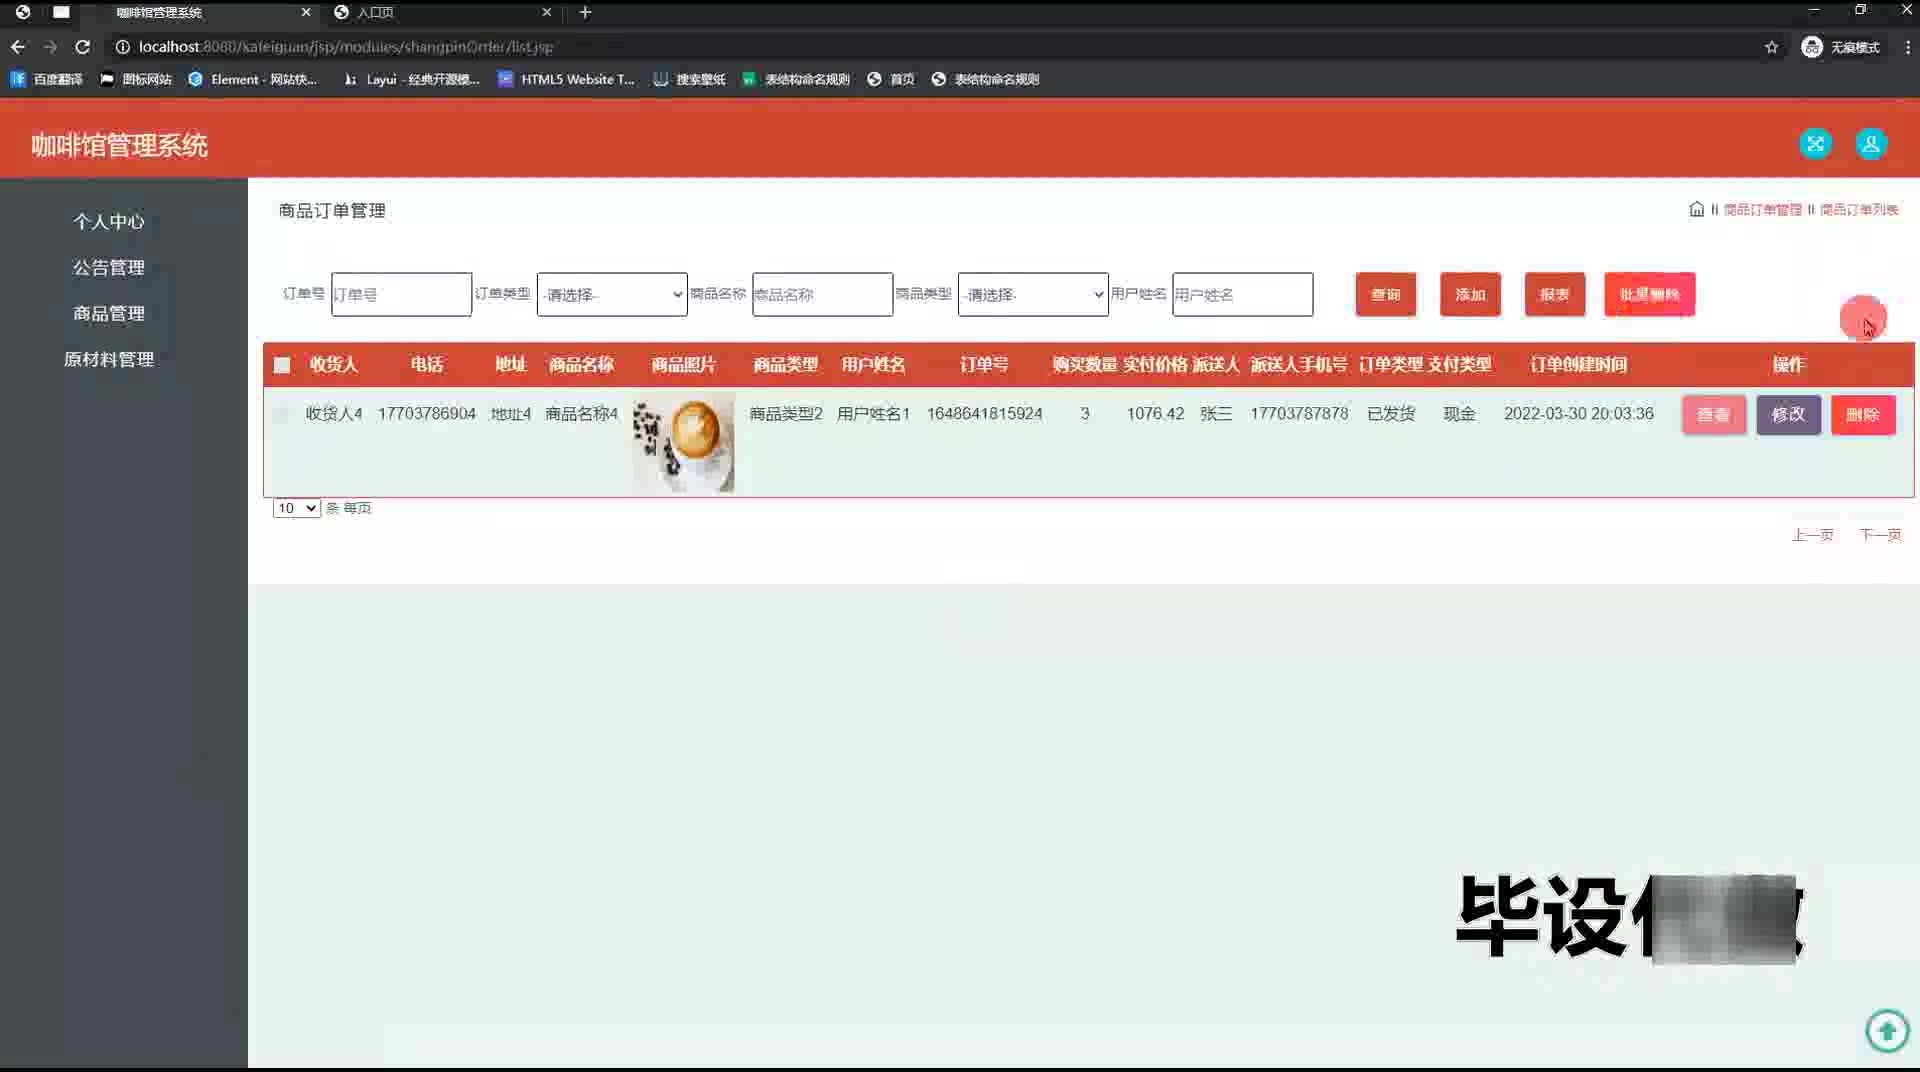
Task: Expand the 订单类型 dropdown
Action: 612,294
